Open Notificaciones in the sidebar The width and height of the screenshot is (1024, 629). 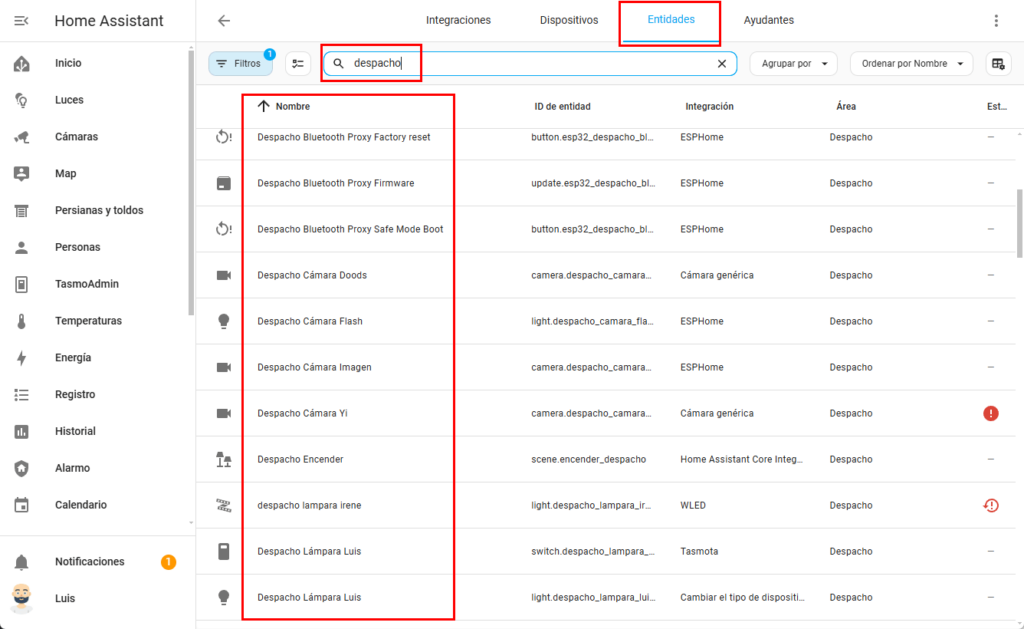[90, 562]
